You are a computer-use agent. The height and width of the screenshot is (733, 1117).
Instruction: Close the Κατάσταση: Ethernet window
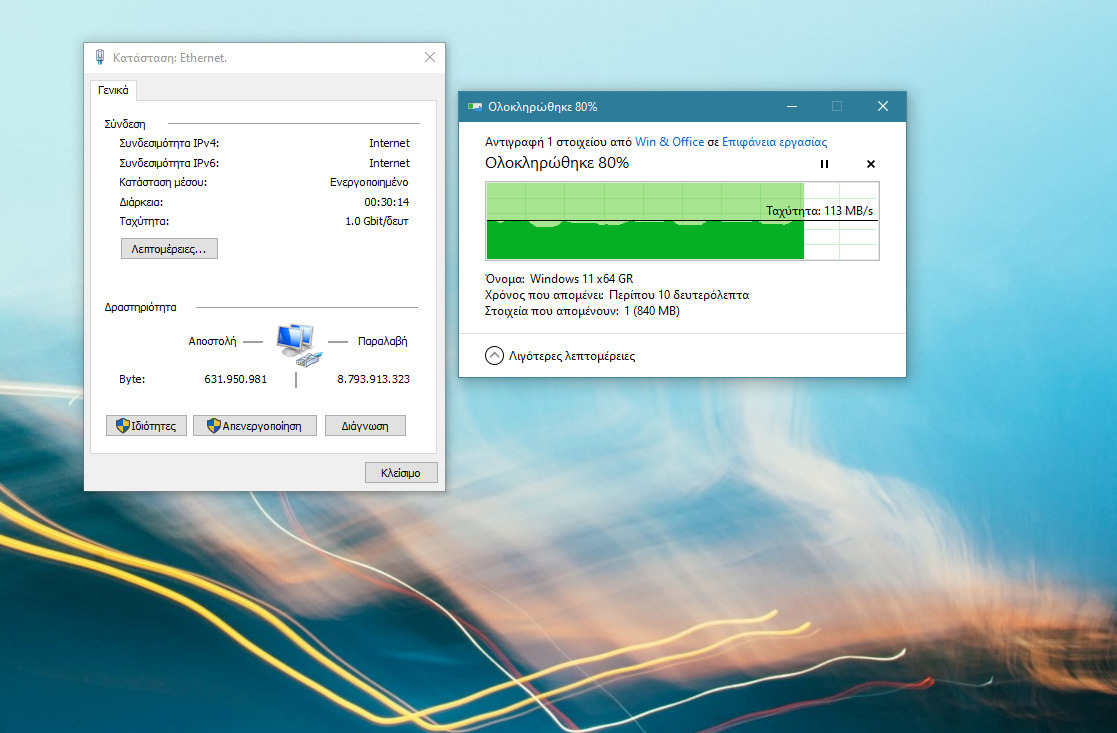(x=430, y=57)
